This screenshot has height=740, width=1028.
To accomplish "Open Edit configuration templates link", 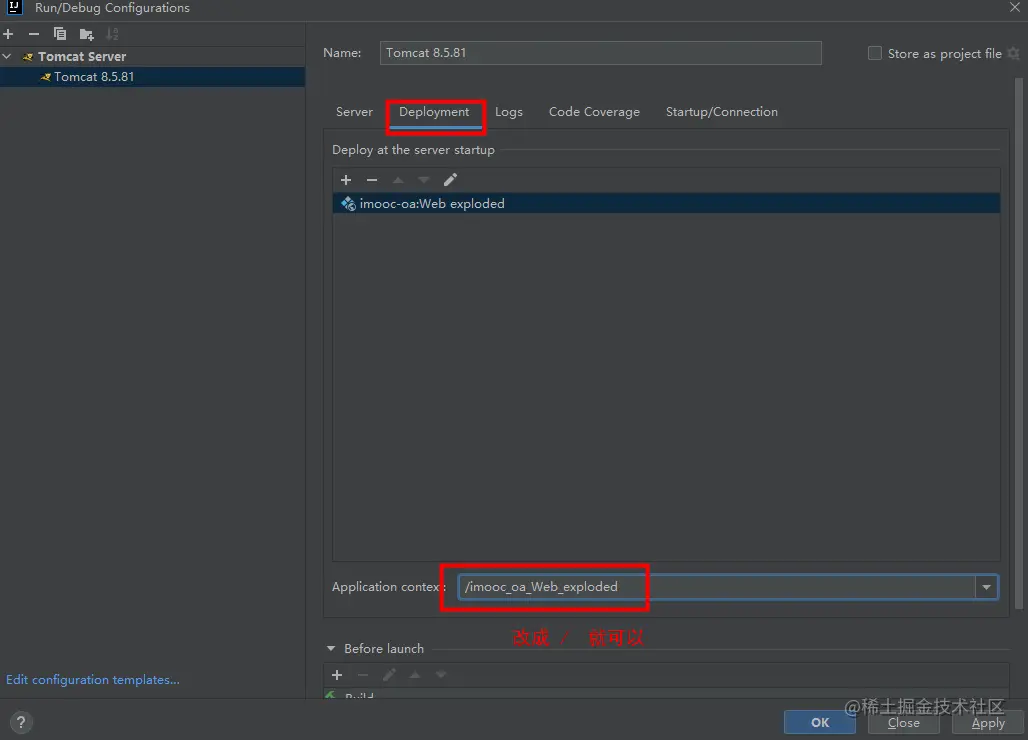I will 92,680.
